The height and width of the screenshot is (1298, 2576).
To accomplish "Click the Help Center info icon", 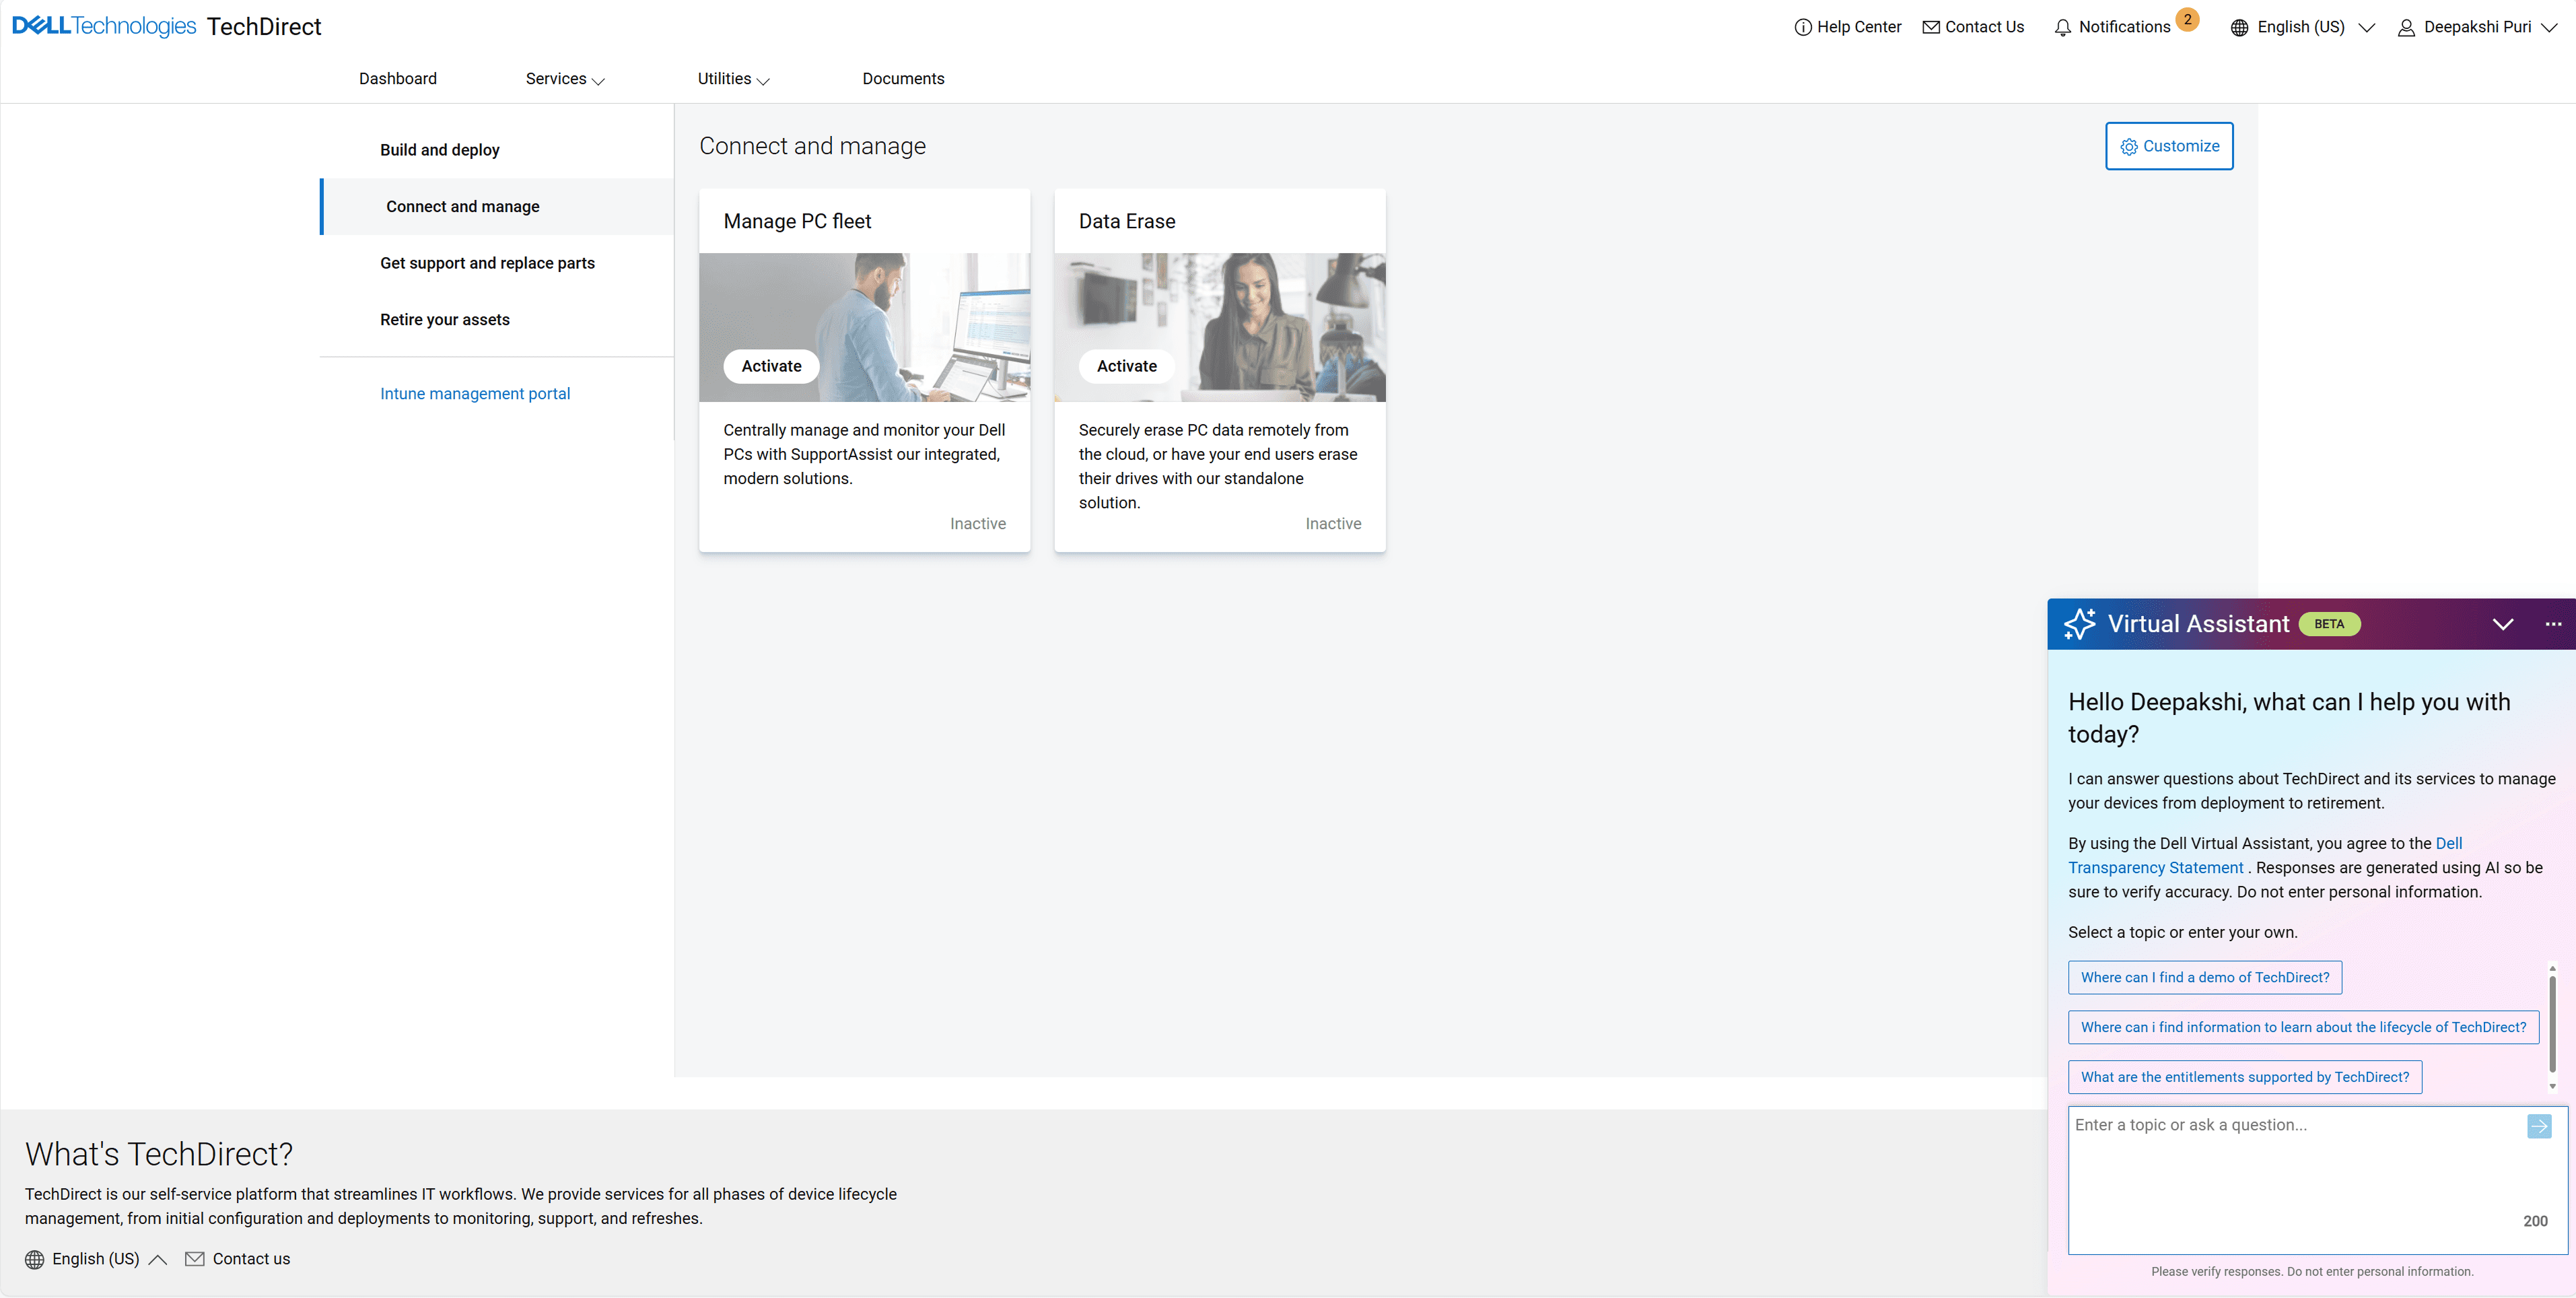I will 1803,28.
